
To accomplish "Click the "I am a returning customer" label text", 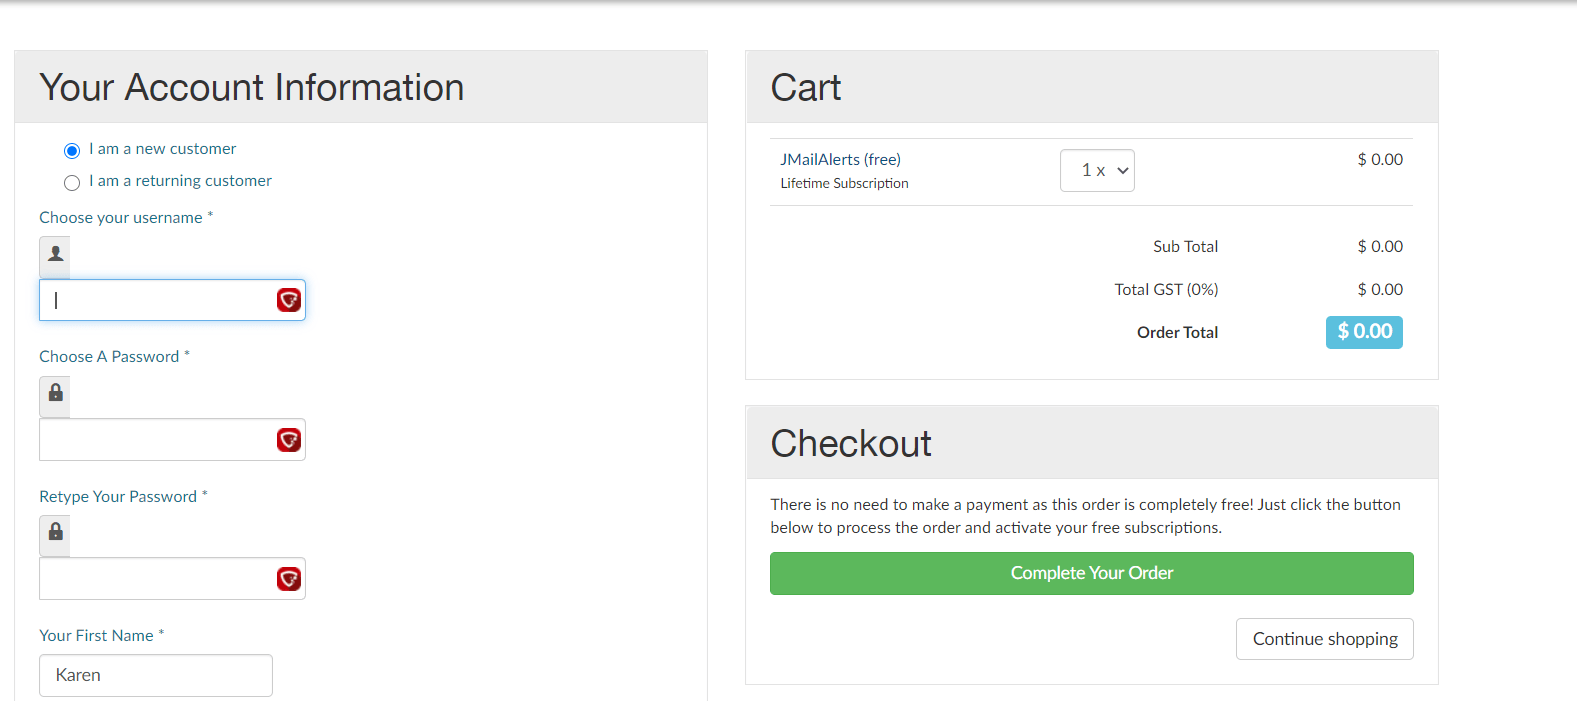I will [180, 181].
